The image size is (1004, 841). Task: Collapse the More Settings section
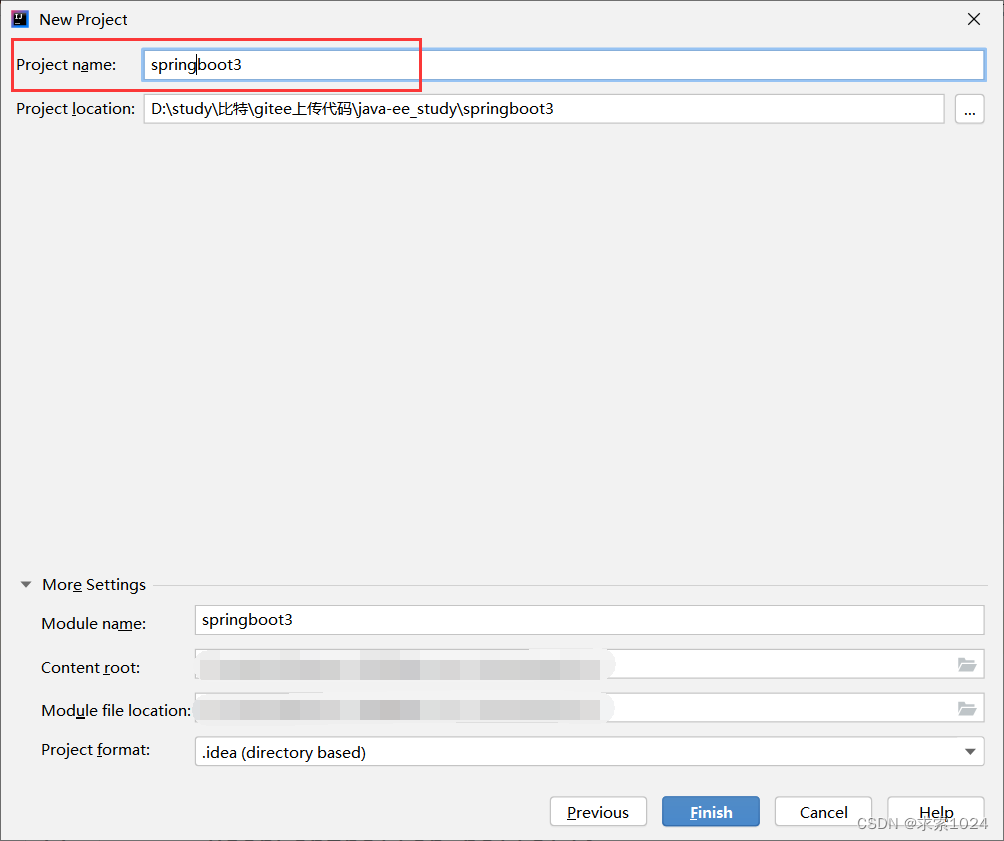pyautogui.click(x=26, y=584)
